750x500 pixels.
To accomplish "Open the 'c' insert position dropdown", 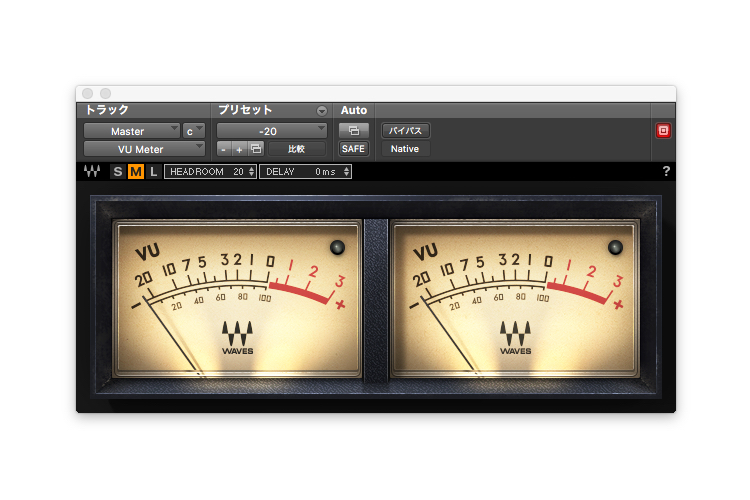I will pyautogui.click(x=193, y=131).
